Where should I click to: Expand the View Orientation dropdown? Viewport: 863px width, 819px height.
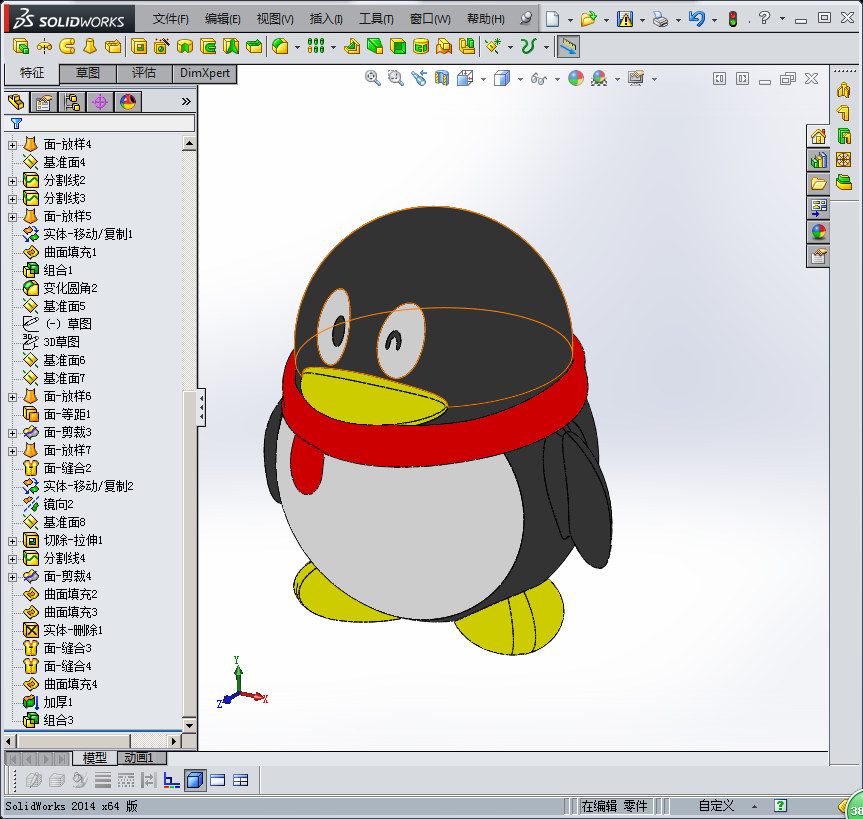pyautogui.click(x=483, y=78)
